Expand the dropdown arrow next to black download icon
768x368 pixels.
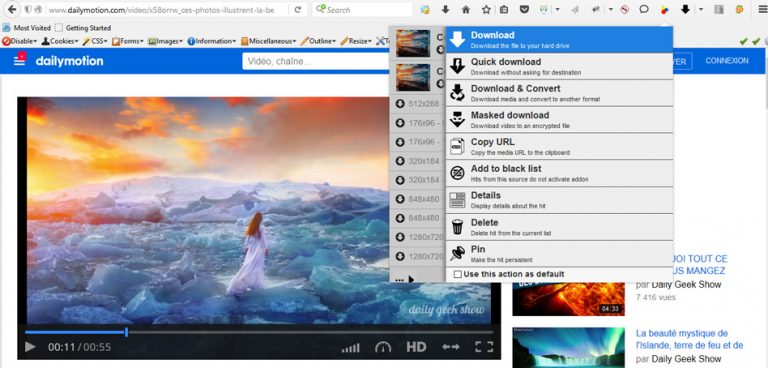pos(701,9)
